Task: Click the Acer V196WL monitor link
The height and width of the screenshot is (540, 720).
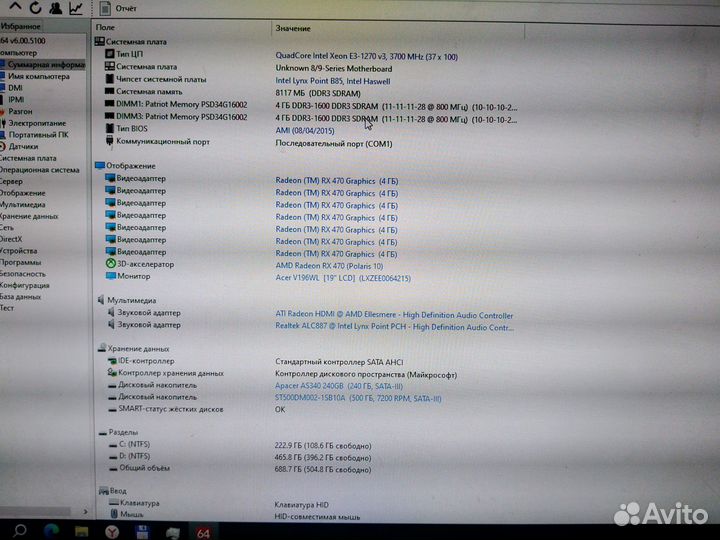Action: coord(343,278)
